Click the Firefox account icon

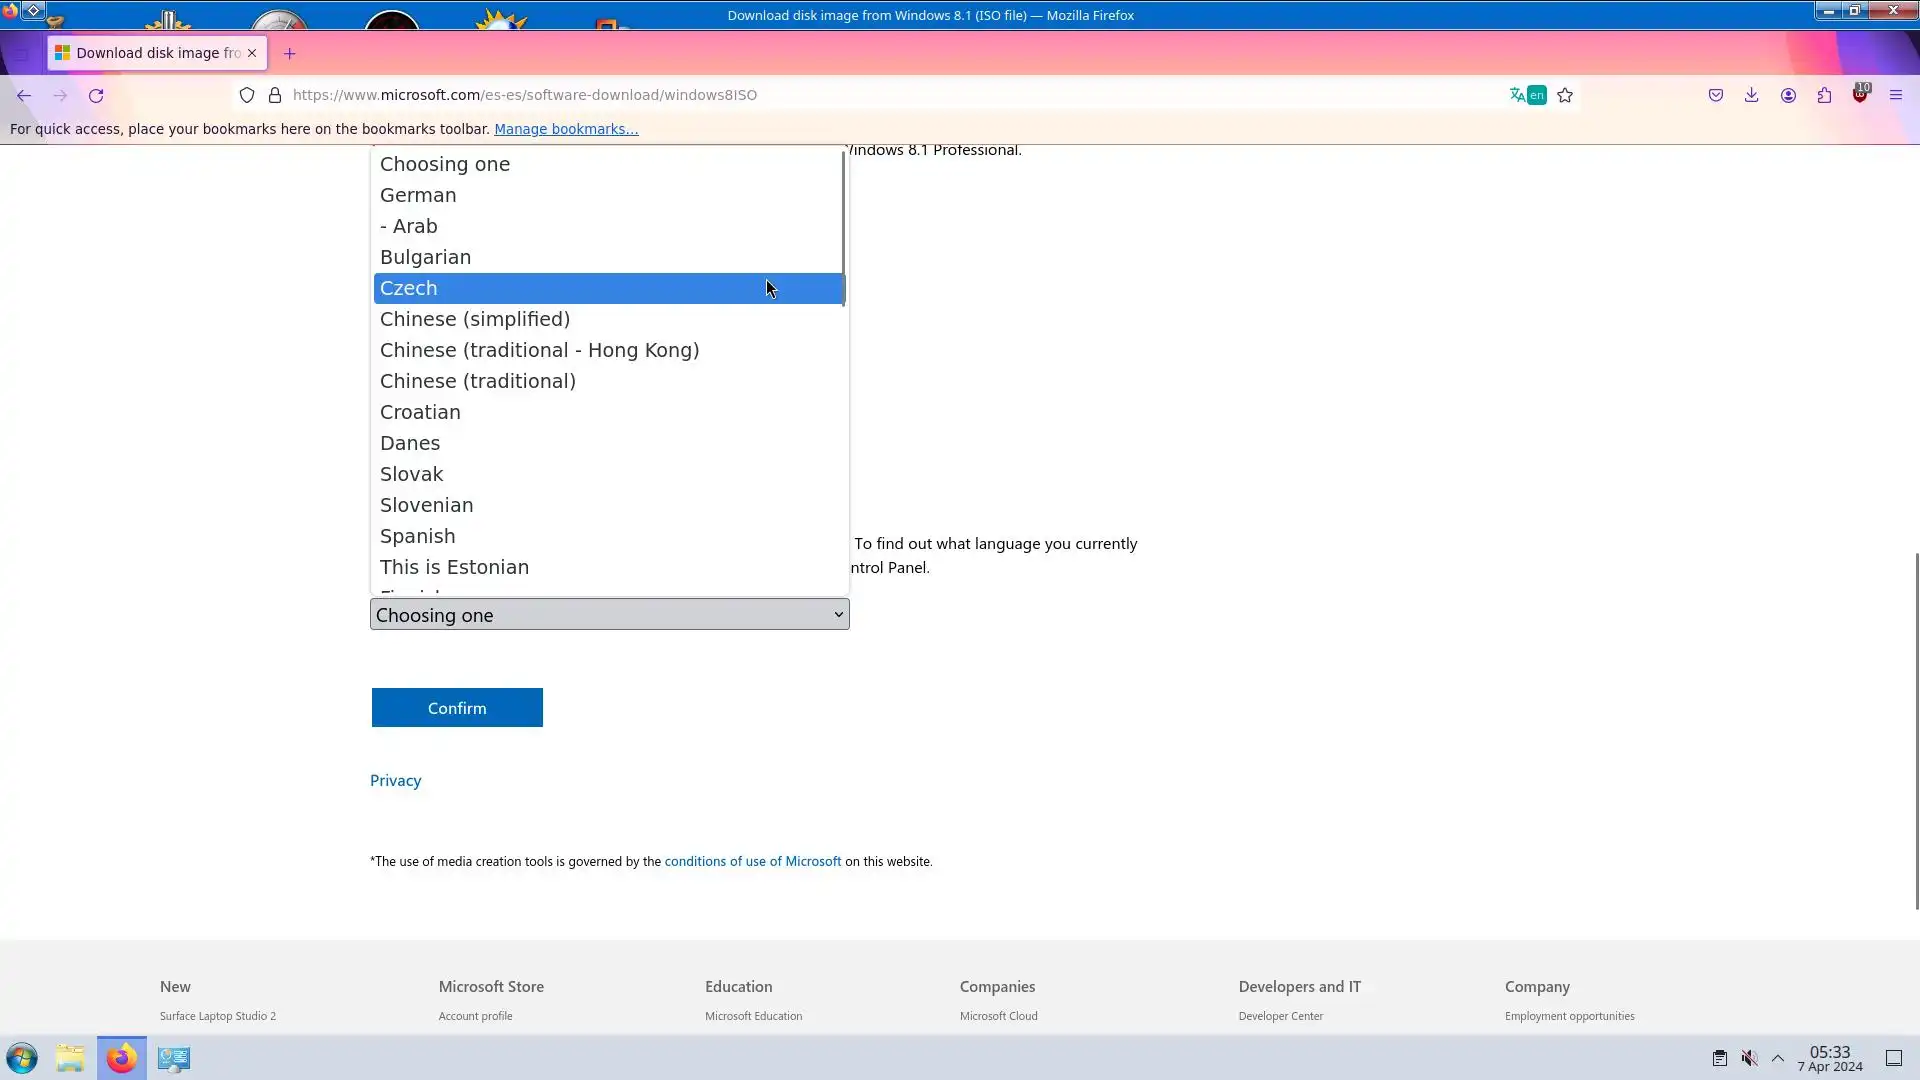point(1788,96)
